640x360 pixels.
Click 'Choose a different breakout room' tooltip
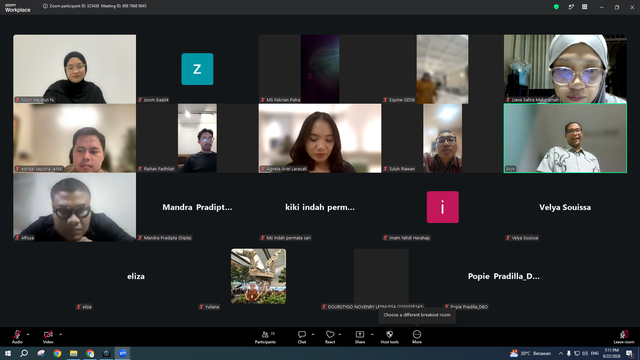[x=417, y=315]
